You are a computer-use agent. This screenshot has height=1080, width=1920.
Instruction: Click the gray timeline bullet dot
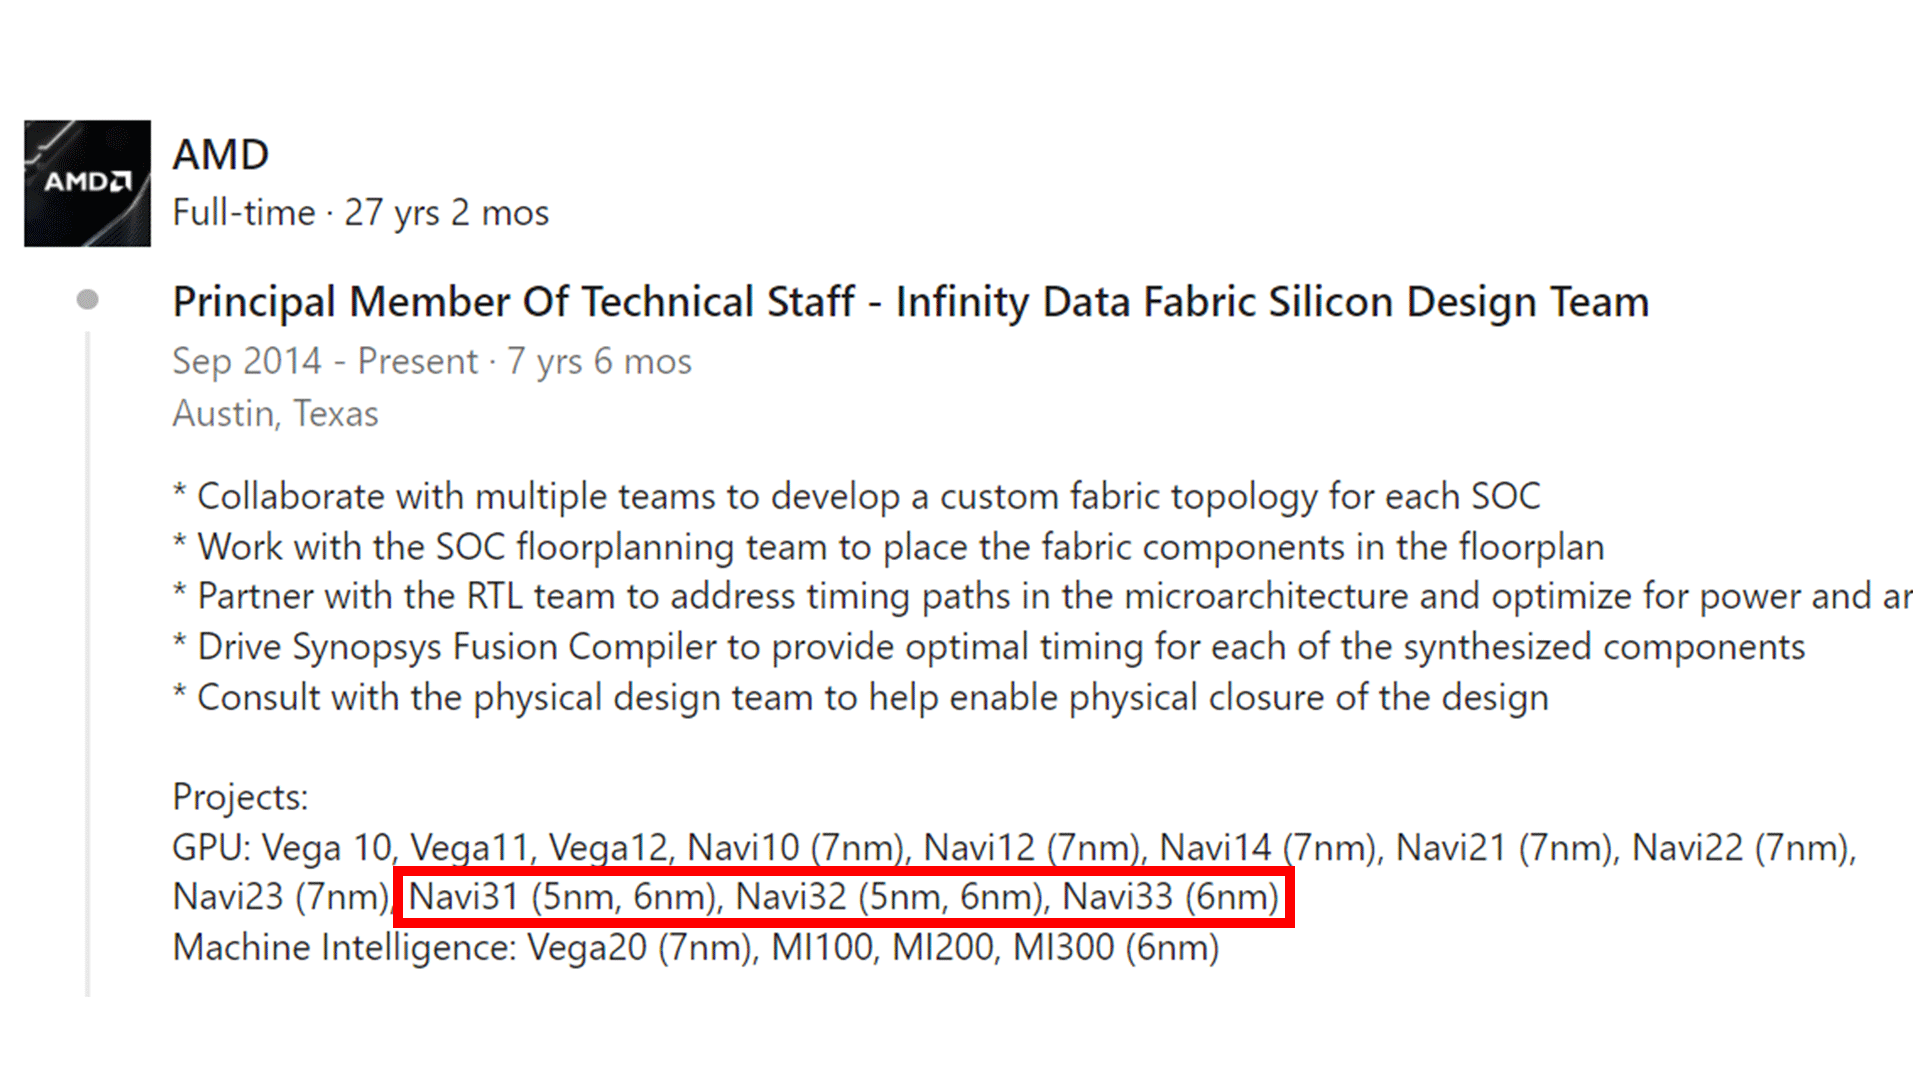[88, 299]
